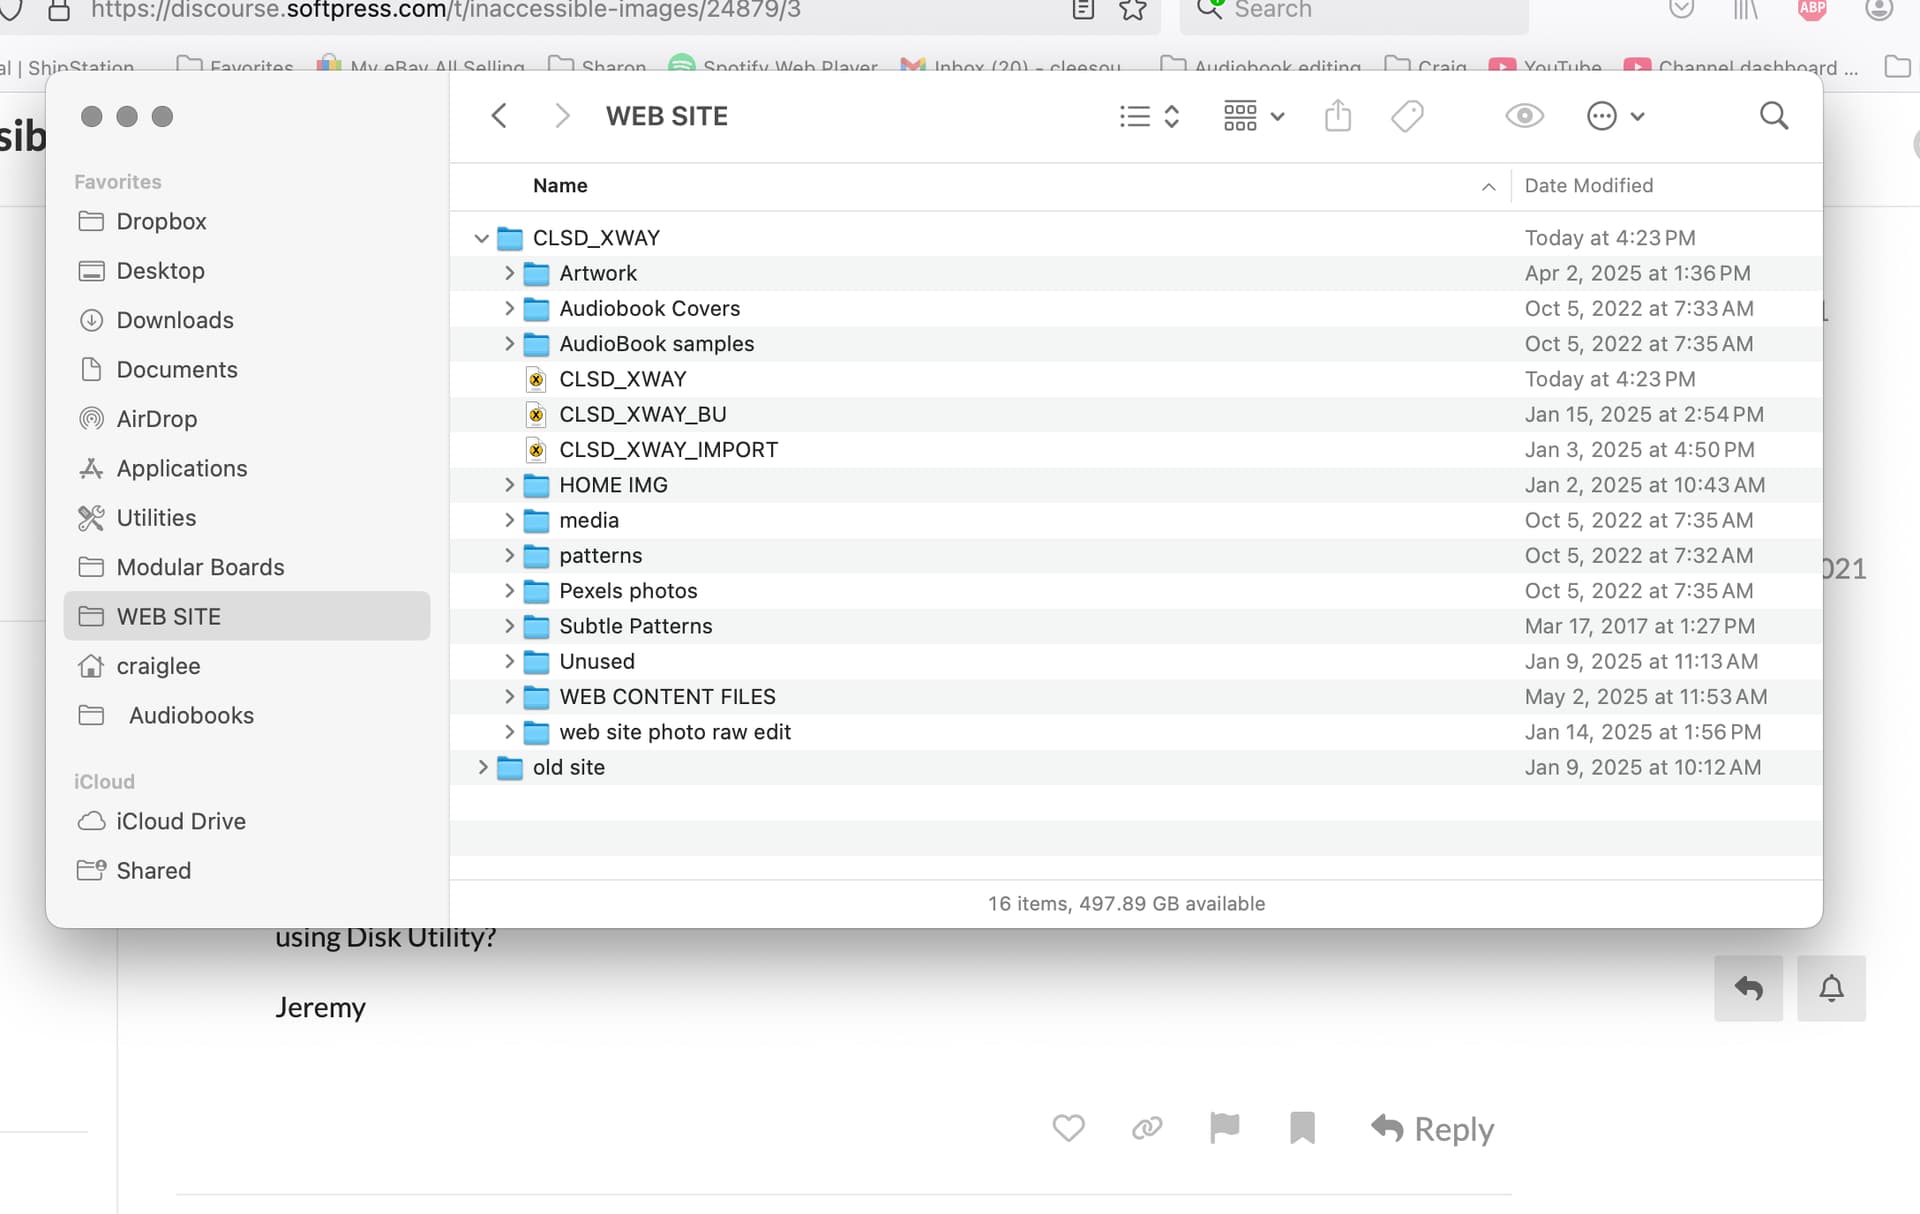
Task: Collapse the CLSD_XWAY folder
Action: [x=481, y=238]
